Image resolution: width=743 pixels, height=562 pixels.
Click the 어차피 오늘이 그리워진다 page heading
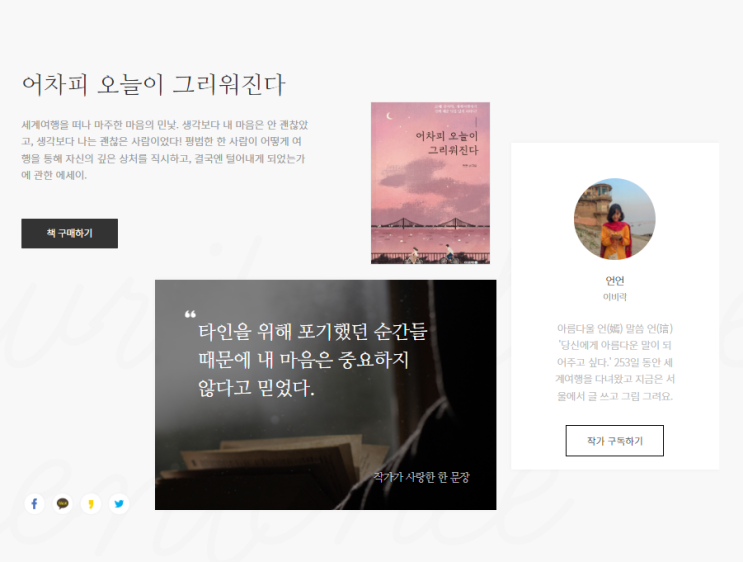tap(154, 84)
